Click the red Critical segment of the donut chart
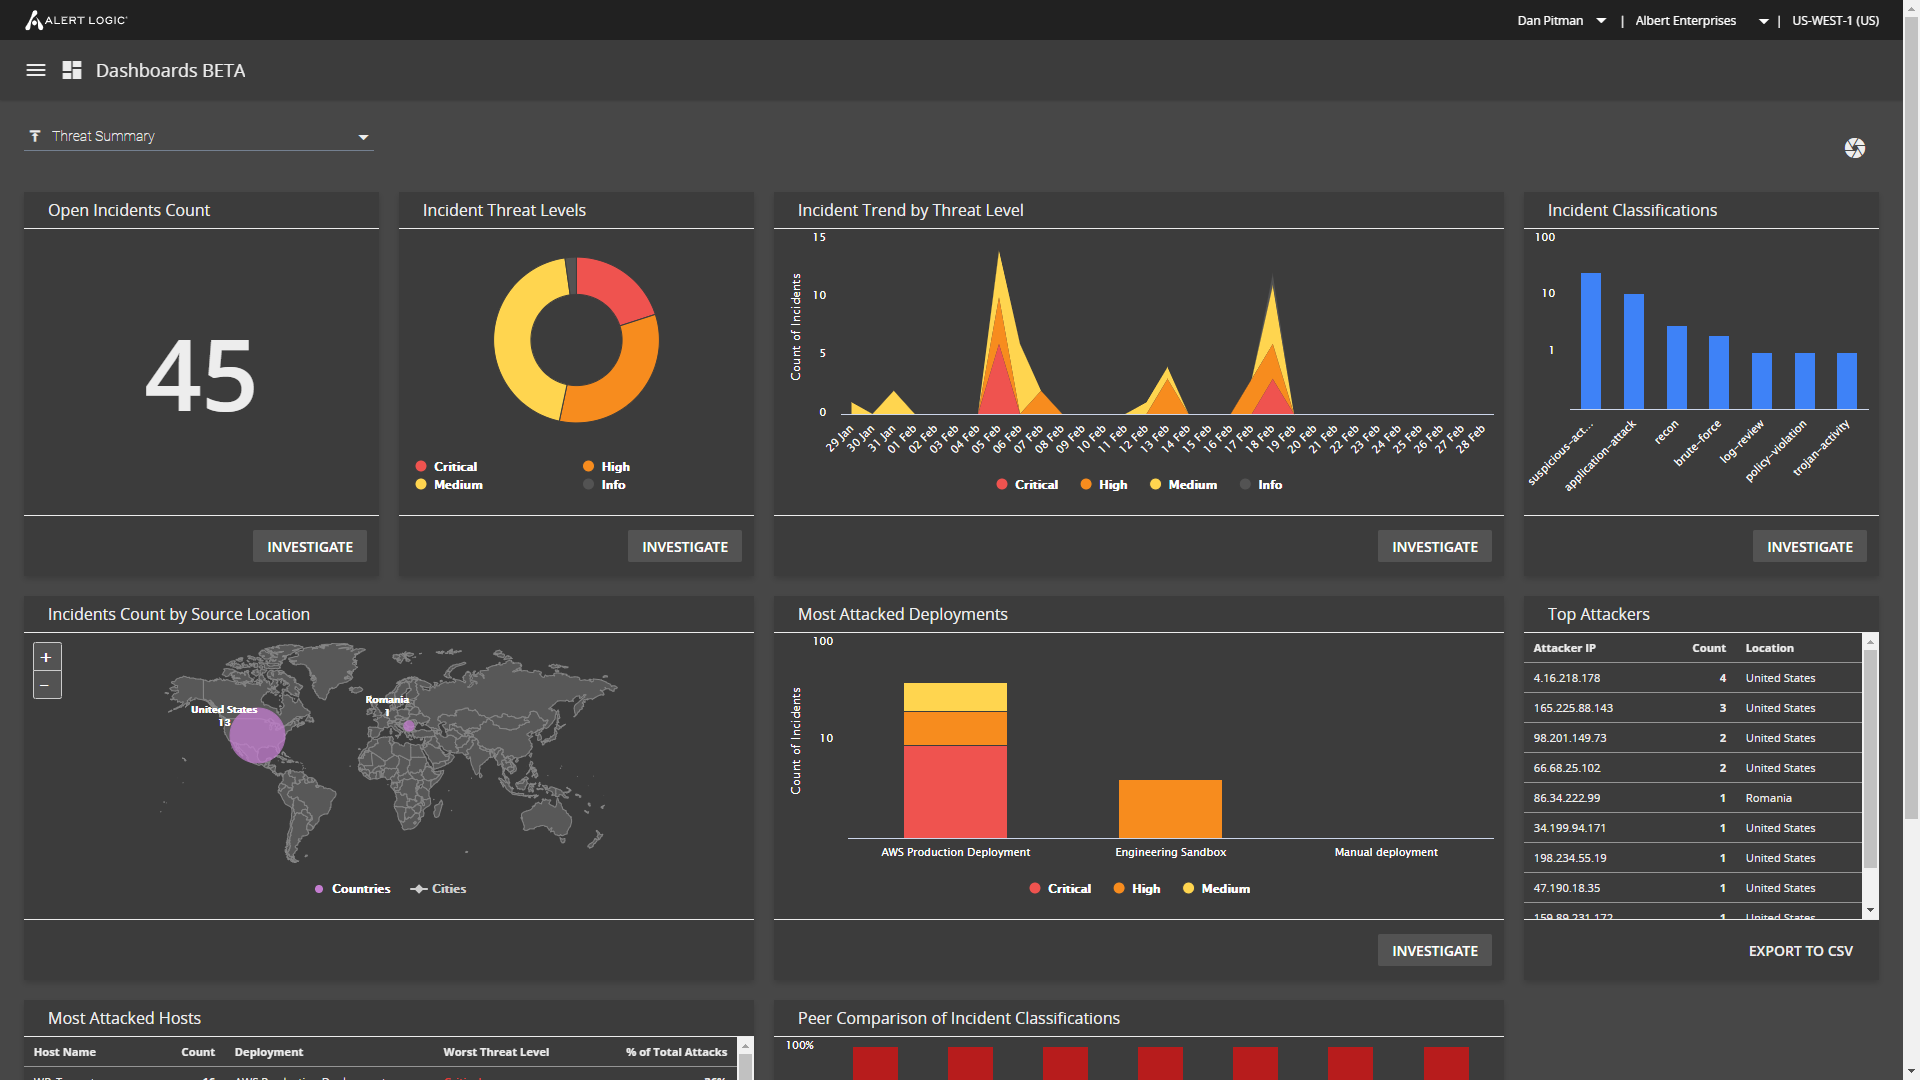The width and height of the screenshot is (1920, 1080). [614, 288]
